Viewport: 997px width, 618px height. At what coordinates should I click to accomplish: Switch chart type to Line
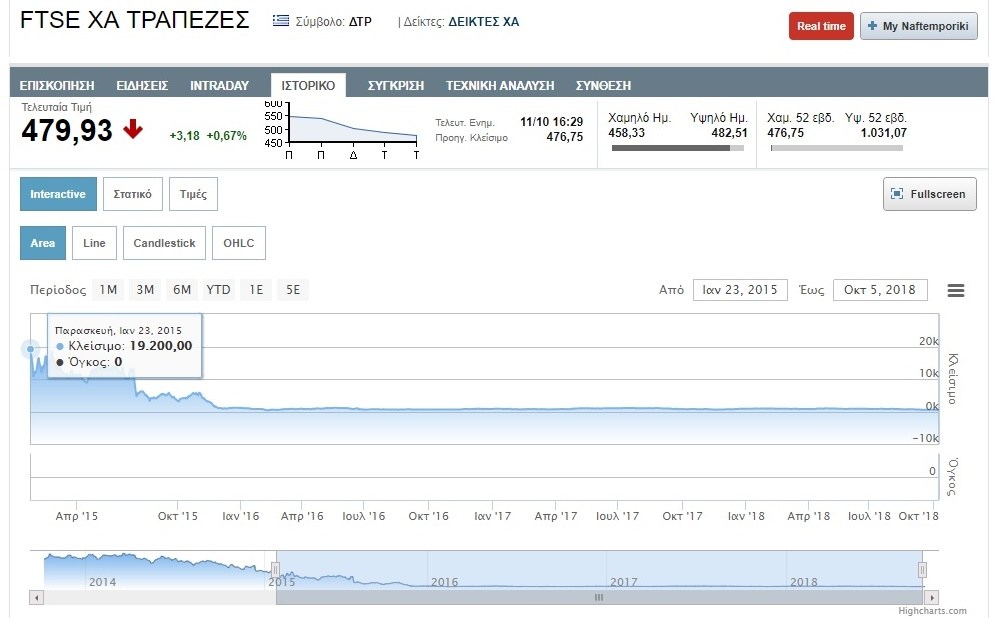pyautogui.click(x=94, y=243)
